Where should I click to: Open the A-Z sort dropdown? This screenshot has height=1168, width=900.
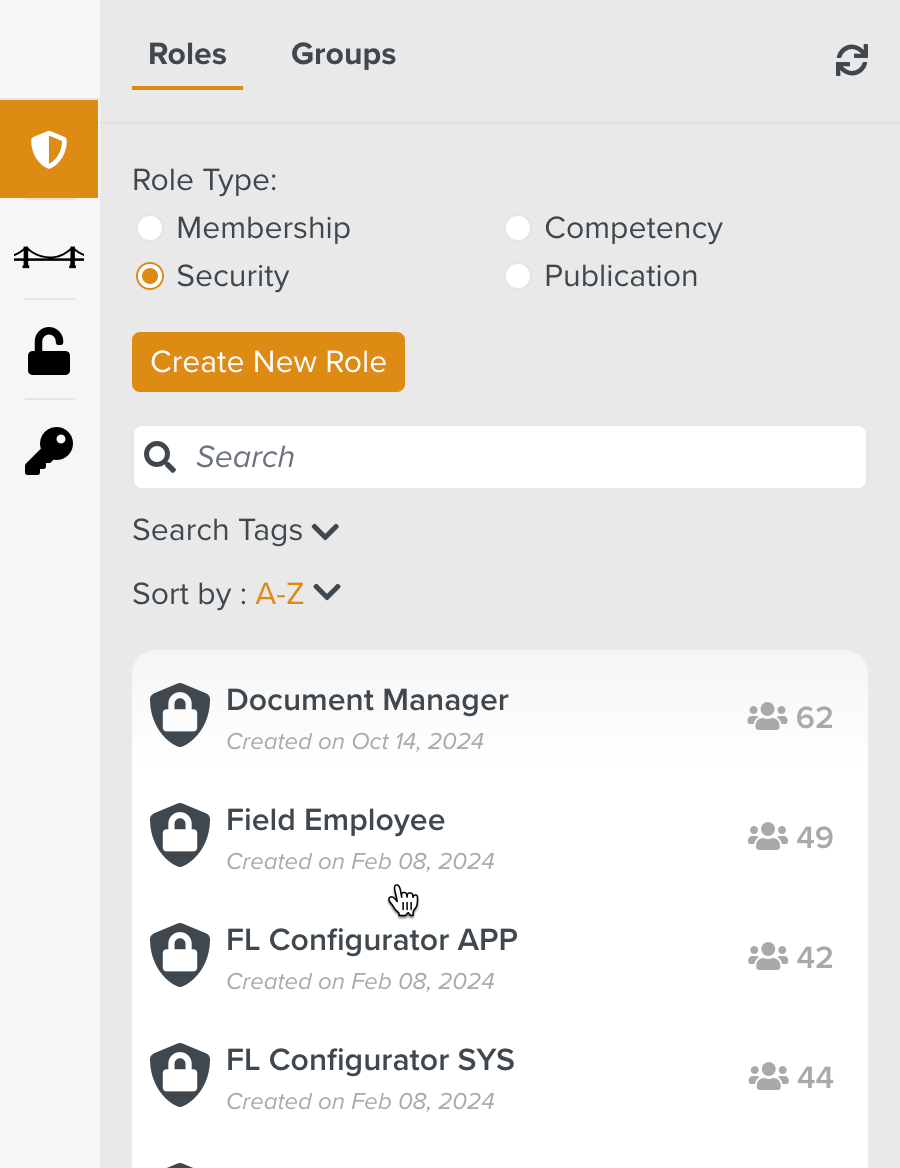pos(279,592)
